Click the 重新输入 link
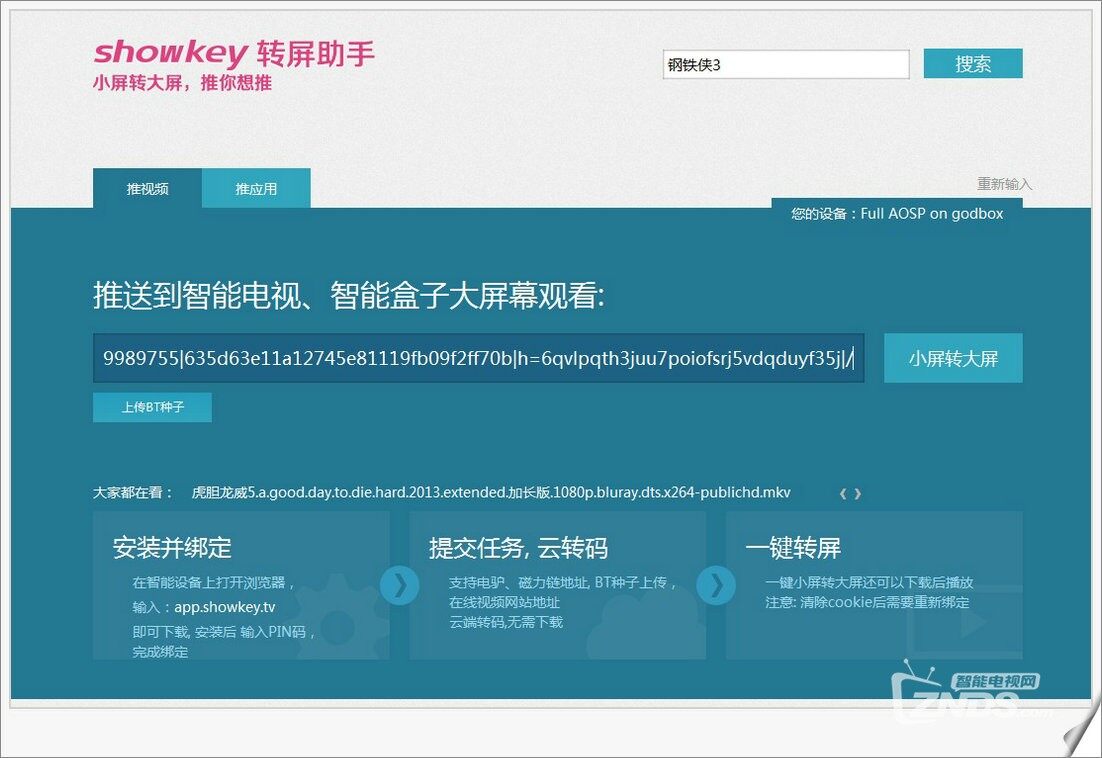The height and width of the screenshot is (758, 1102). click(x=1004, y=184)
